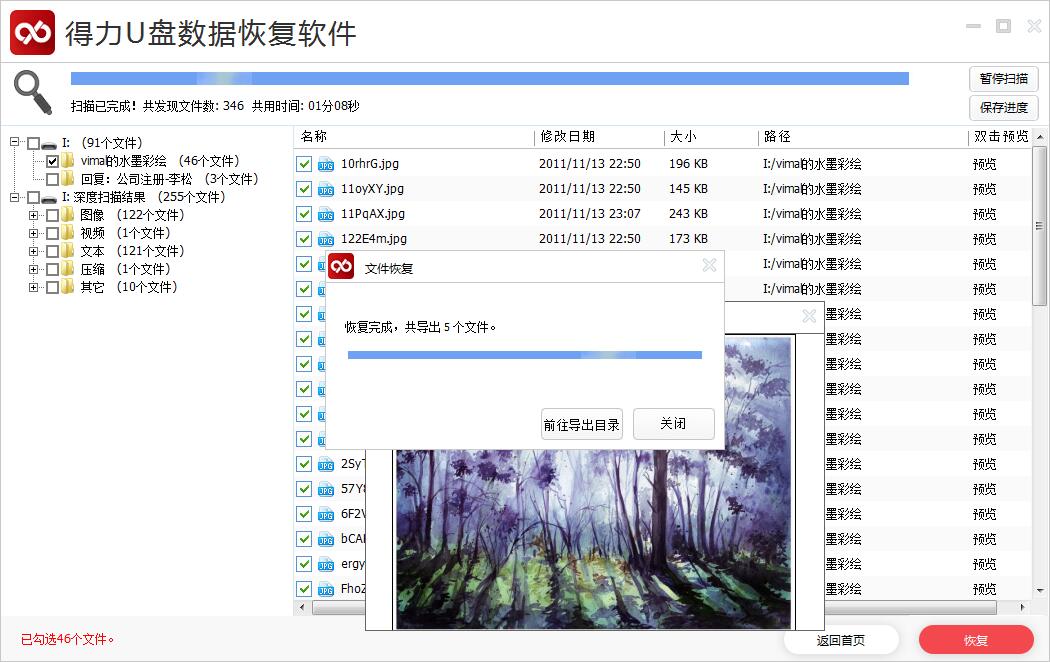The height and width of the screenshot is (662, 1050).
Task: Click 前往导出目录 in the dialog
Action: coord(581,424)
